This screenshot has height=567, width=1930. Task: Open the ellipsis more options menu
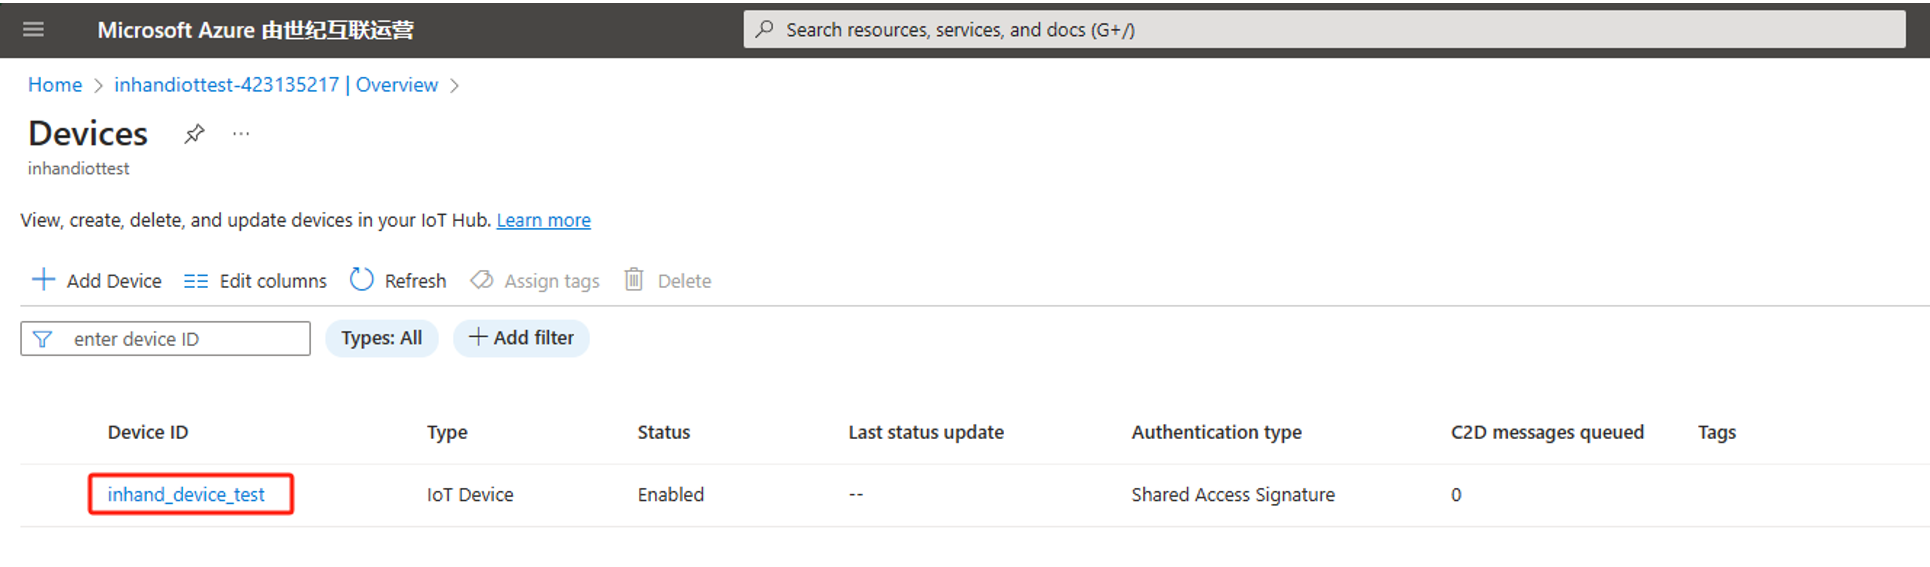point(241,134)
